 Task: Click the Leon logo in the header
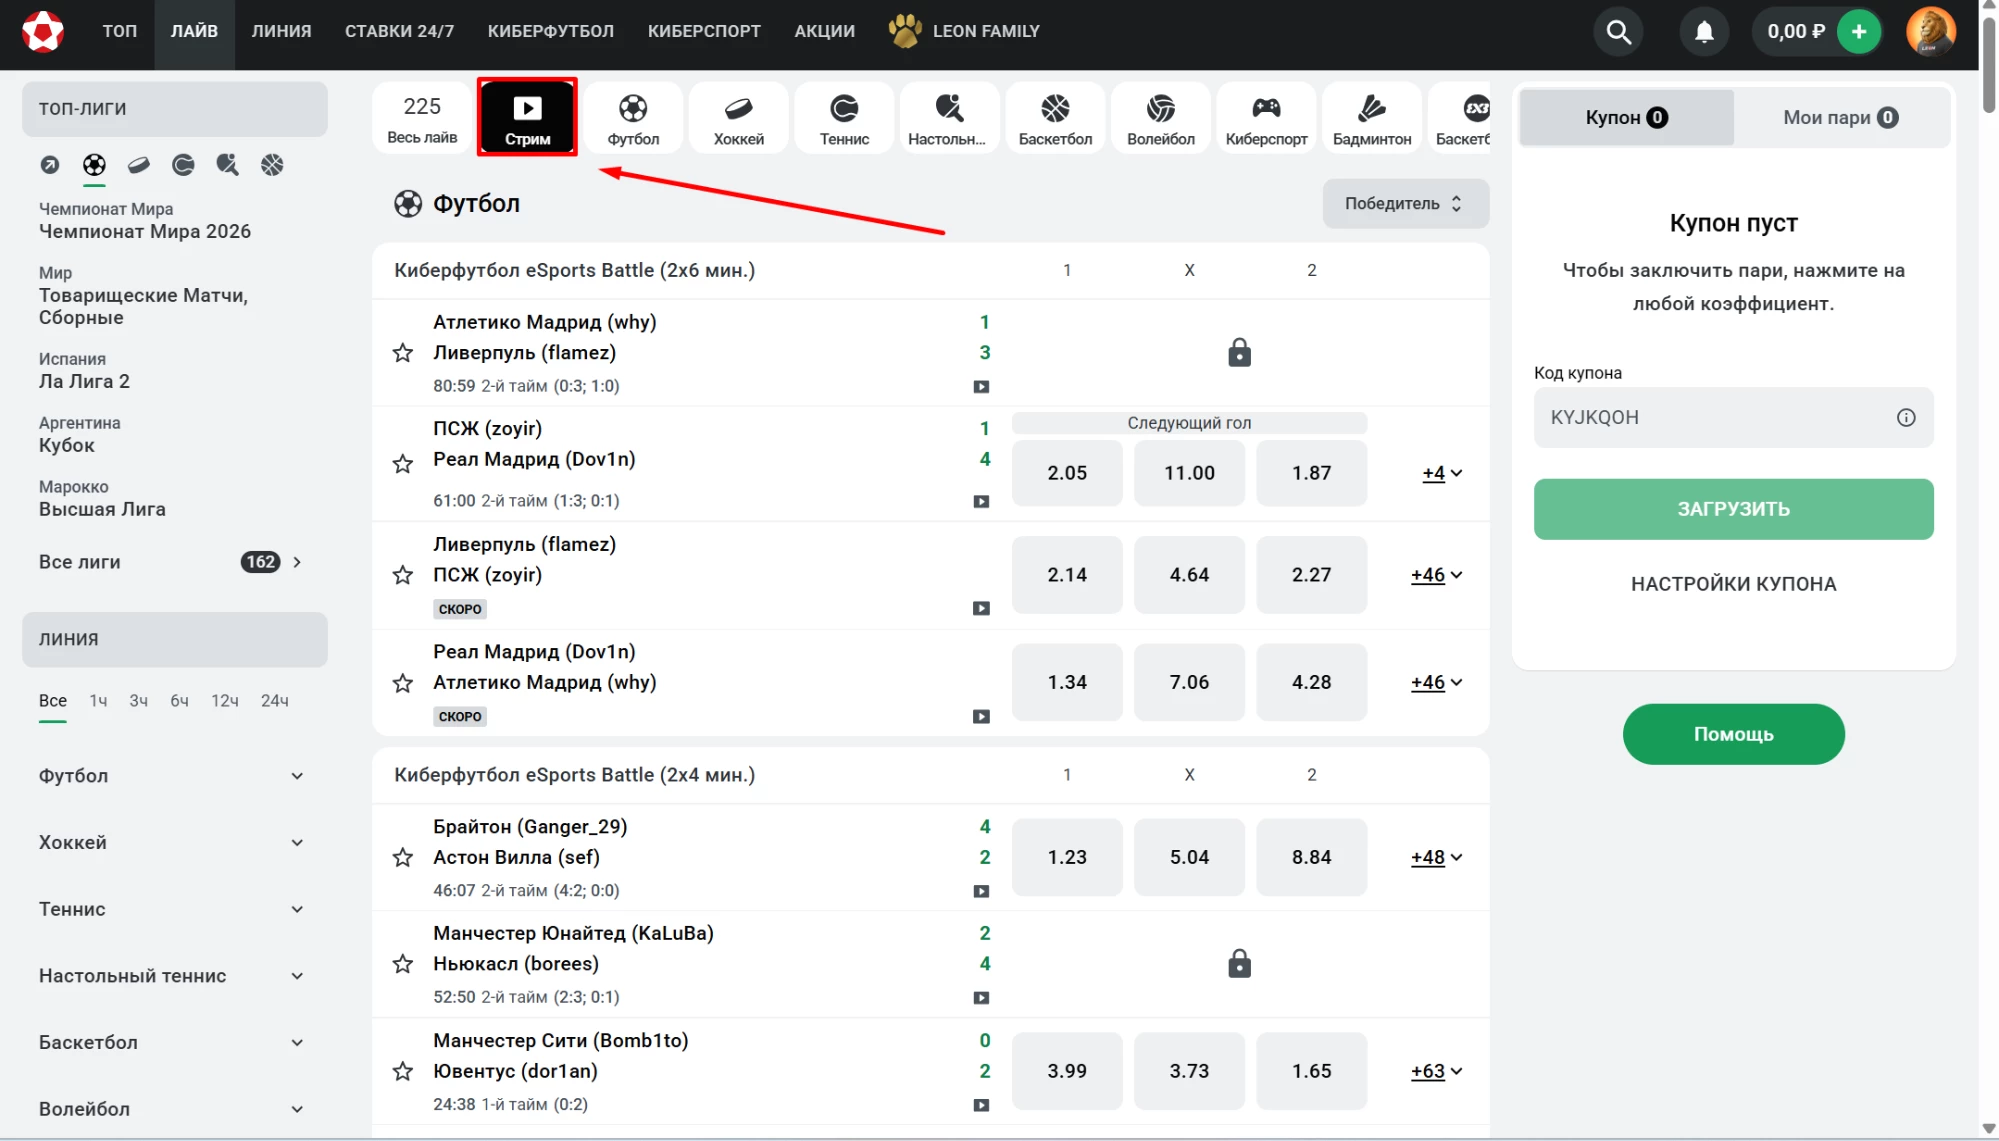(x=43, y=31)
